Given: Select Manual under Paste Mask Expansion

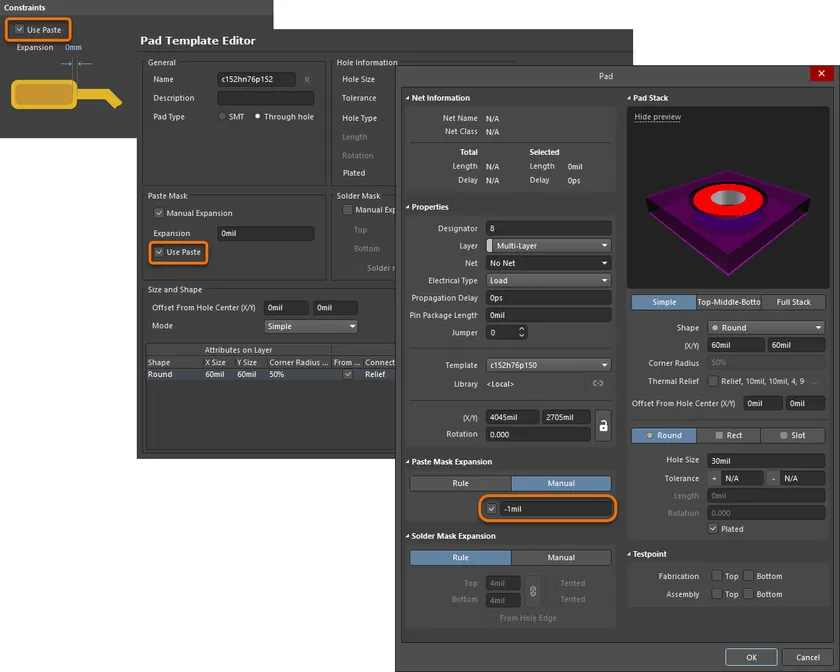Looking at the screenshot, I should pos(561,483).
